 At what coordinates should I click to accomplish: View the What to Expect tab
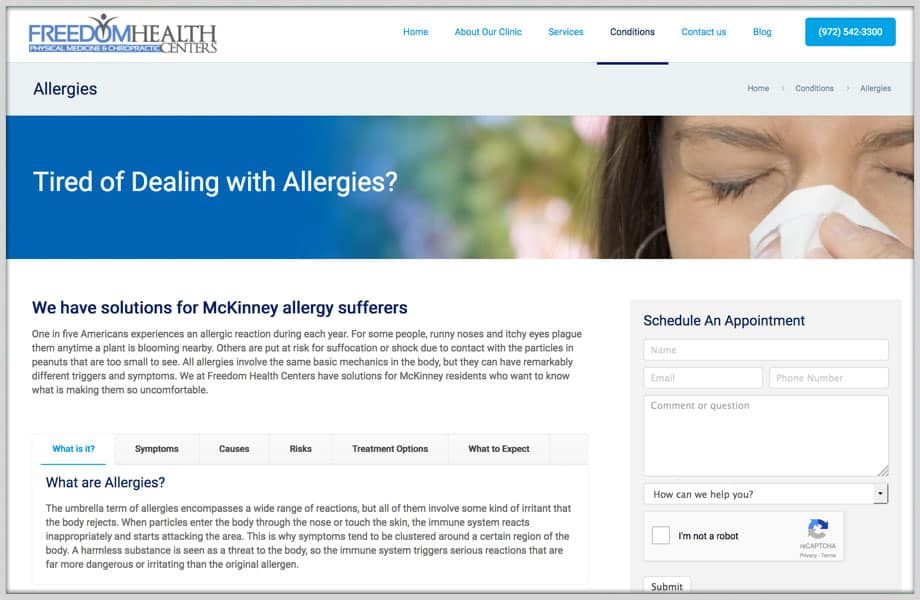499,449
